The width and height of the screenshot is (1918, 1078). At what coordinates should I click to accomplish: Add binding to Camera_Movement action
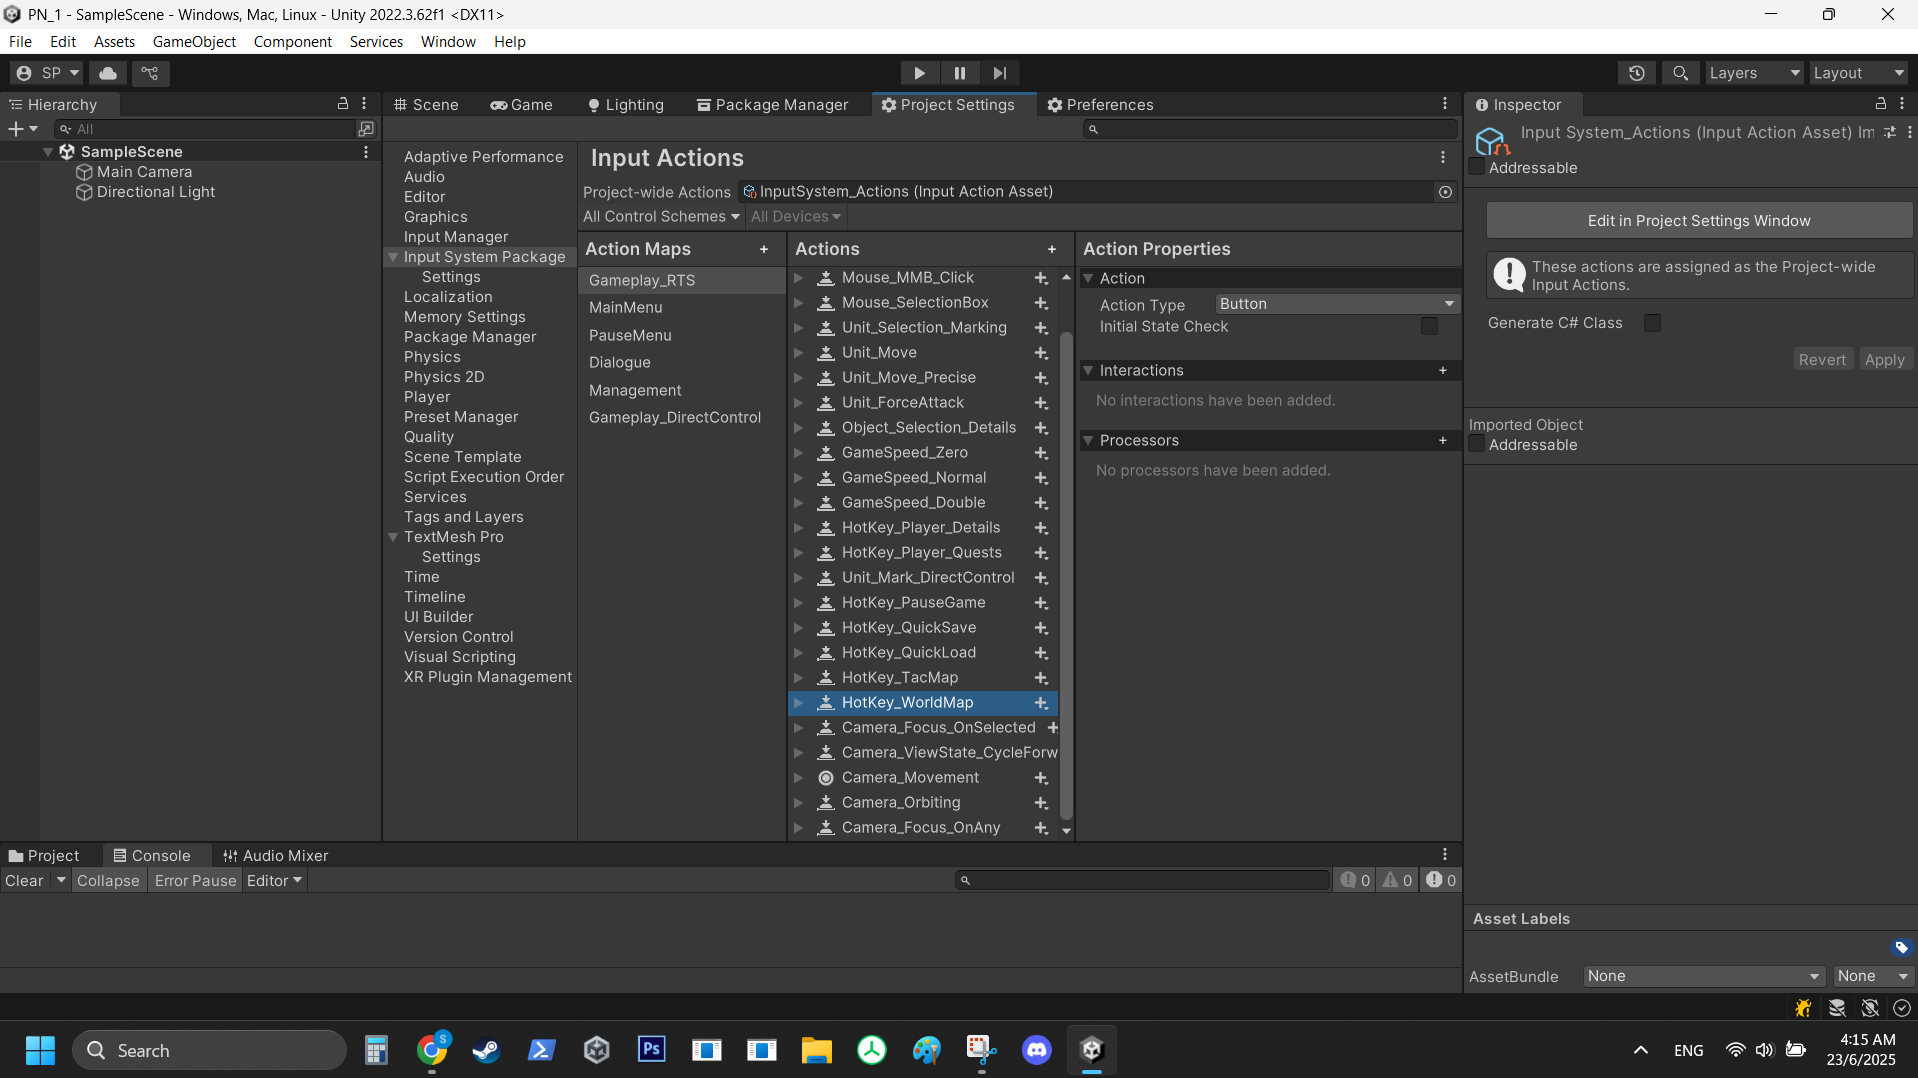point(1041,778)
